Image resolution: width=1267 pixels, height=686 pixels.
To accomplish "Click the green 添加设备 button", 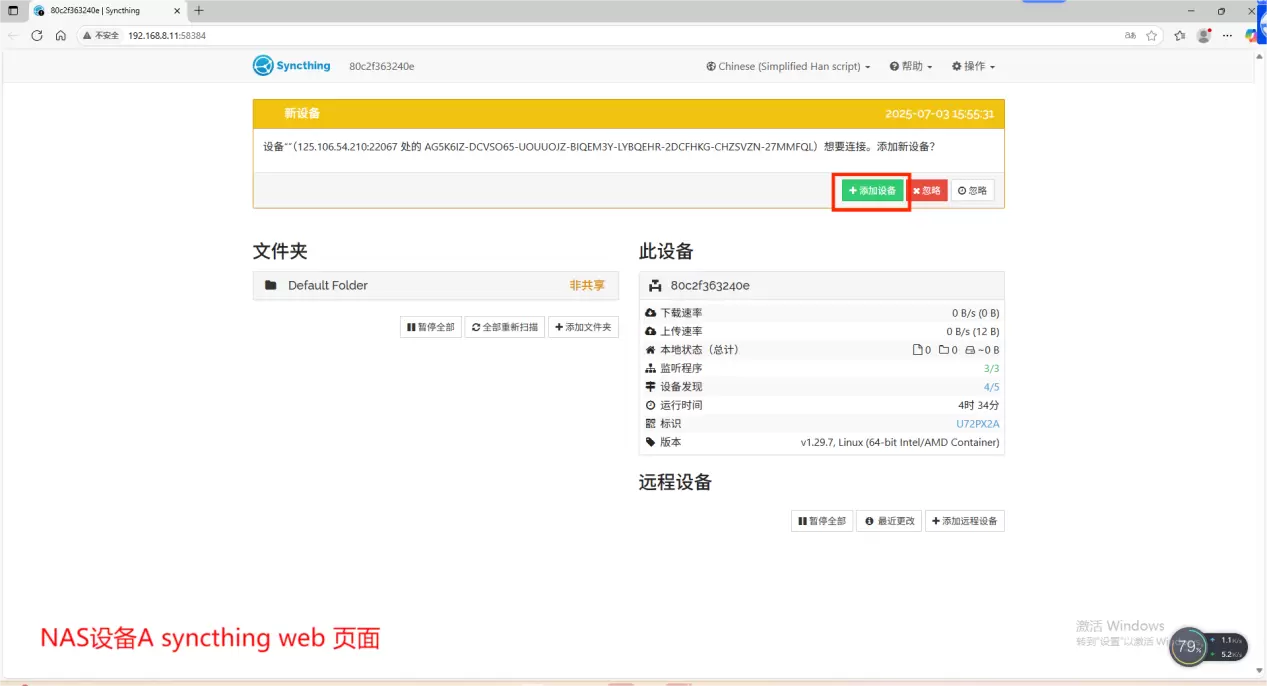I will point(872,191).
